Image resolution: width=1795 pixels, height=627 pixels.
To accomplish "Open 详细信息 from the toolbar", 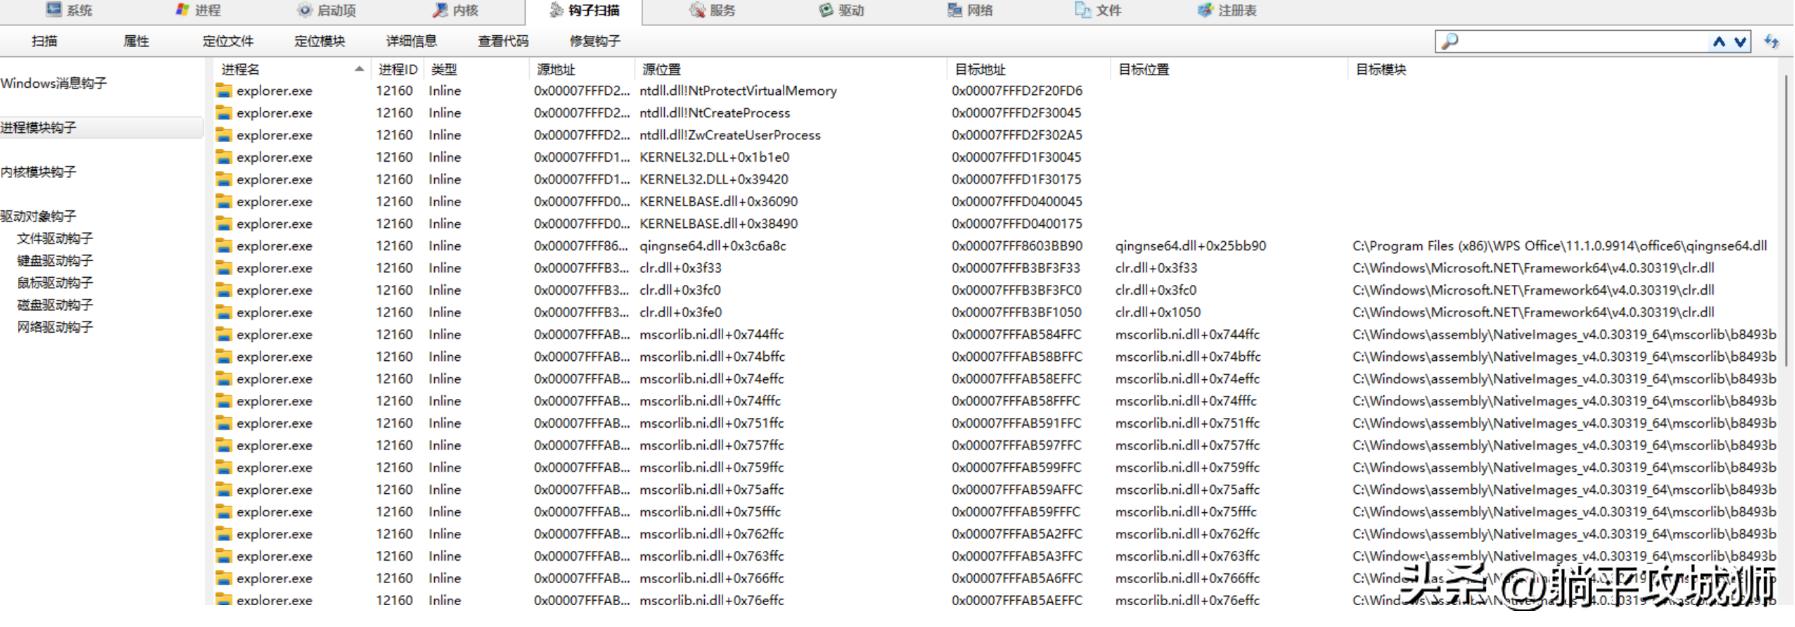I will (412, 41).
